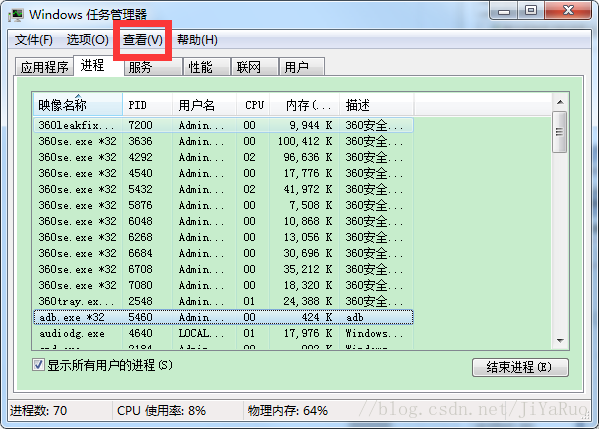Sort processes by CPU column

click(253, 105)
